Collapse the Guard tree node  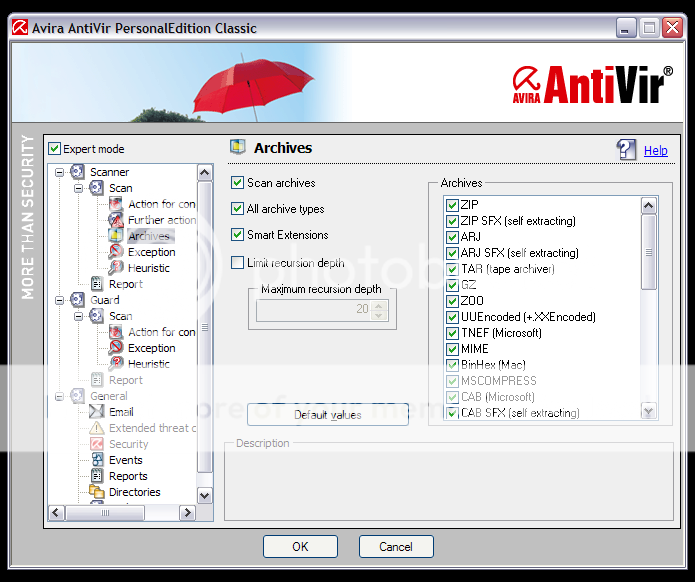(59, 300)
